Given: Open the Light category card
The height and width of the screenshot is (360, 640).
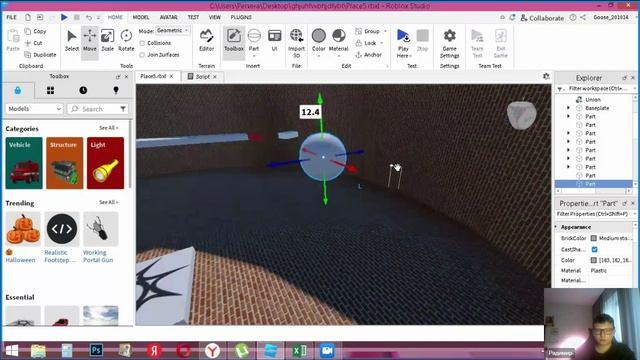Looking at the screenshot, I should click(x=105, y=163).
